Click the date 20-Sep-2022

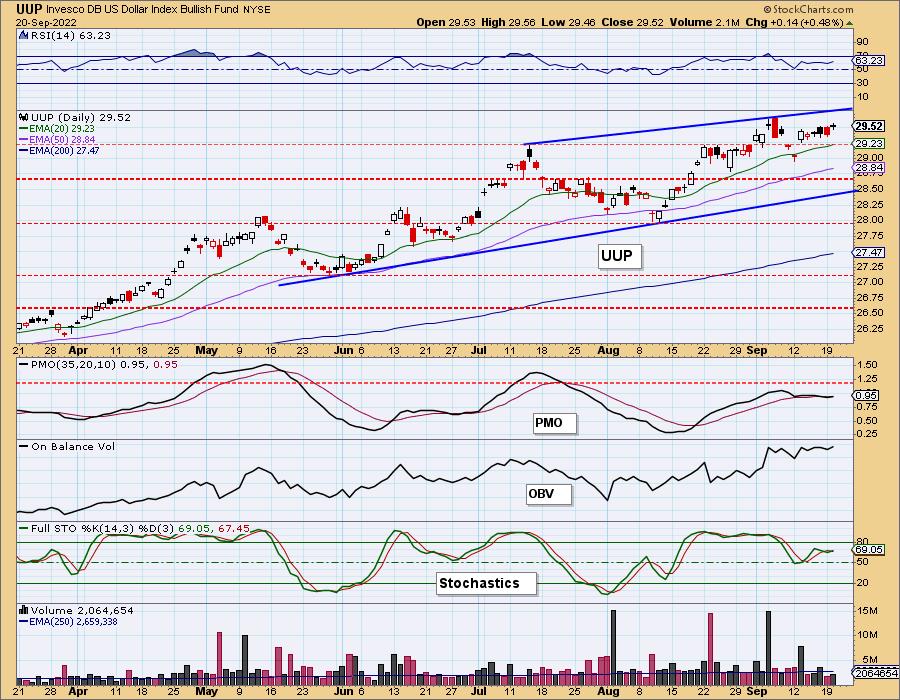(x=46, y=22)
